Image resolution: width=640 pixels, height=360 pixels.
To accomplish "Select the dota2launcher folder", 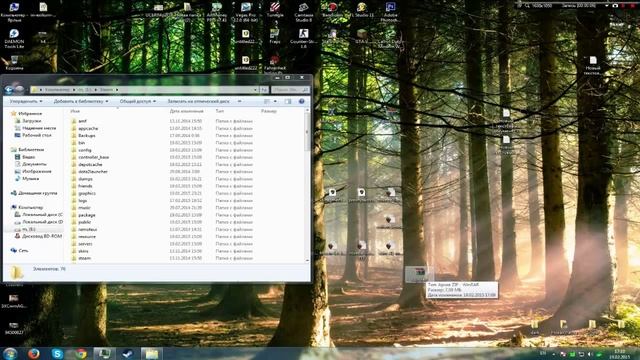I will [93, 172].
